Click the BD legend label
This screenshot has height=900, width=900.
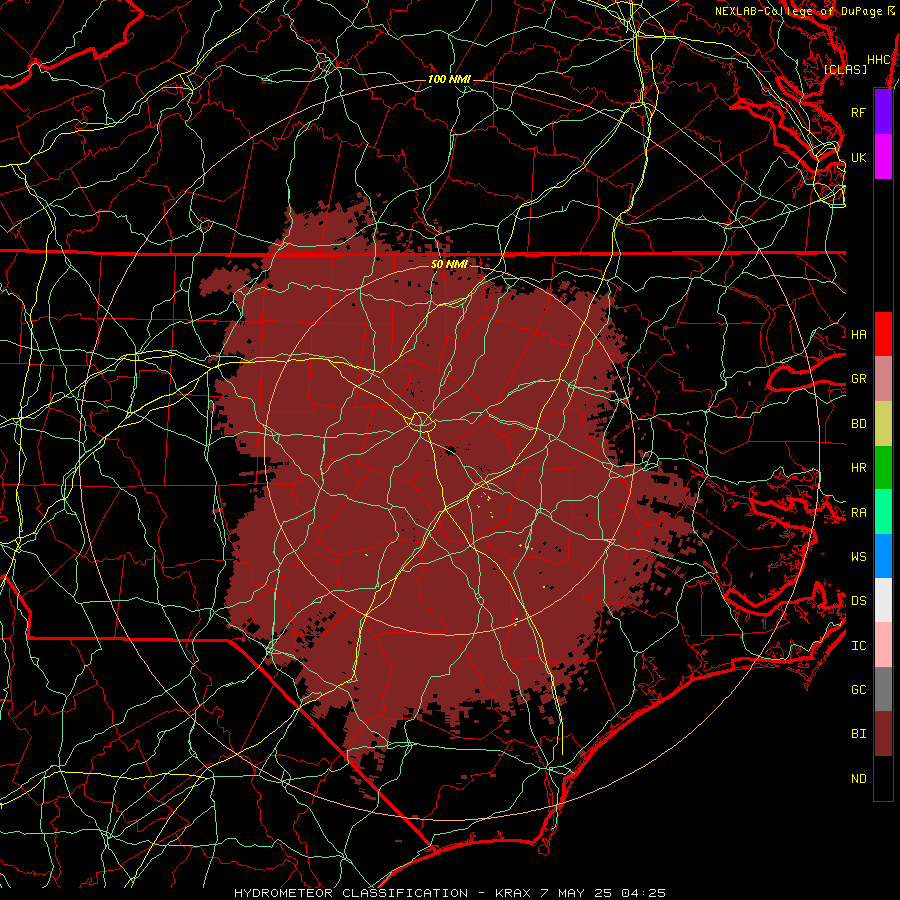click(x=858, y=424)
